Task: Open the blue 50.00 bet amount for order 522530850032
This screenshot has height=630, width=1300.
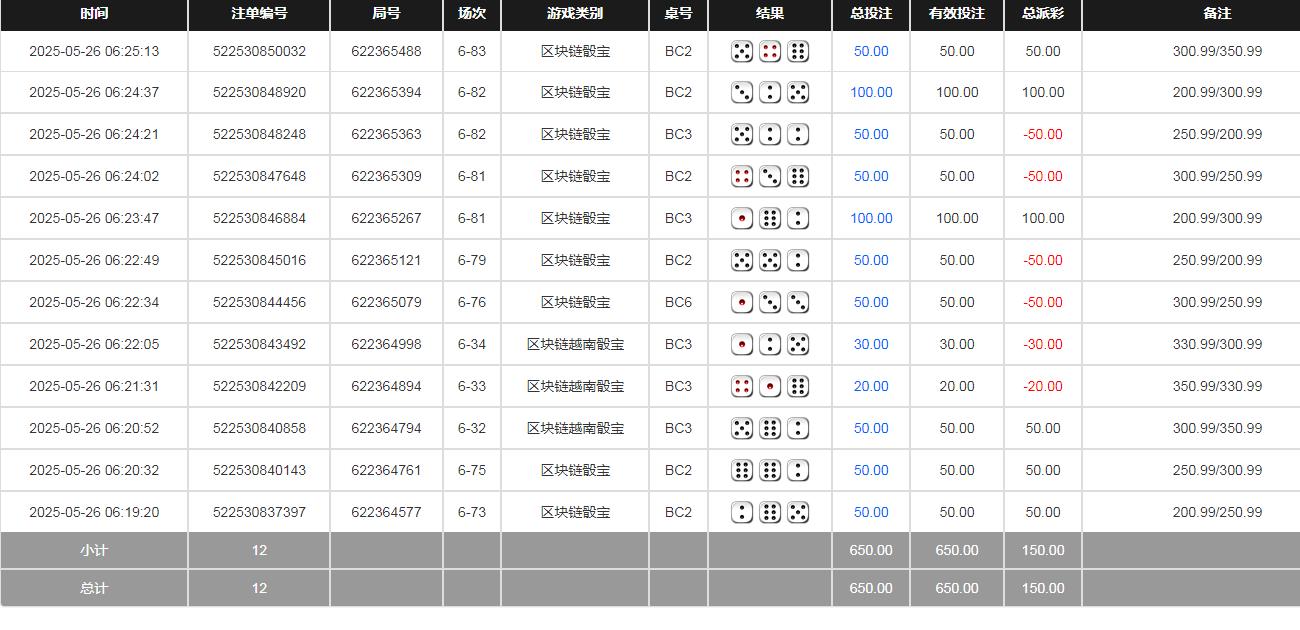Action: (x=870, y=51)
